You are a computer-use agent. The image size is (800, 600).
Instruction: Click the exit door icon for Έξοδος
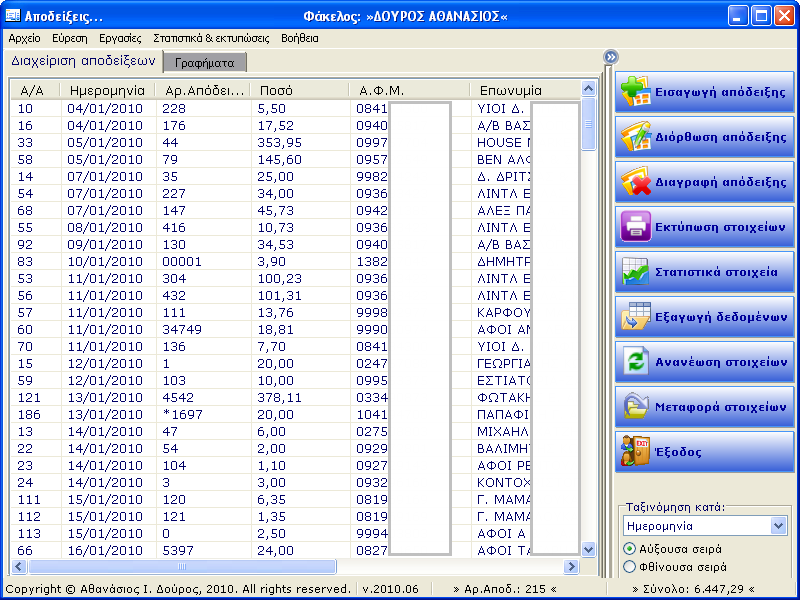[x=635, y=451]
